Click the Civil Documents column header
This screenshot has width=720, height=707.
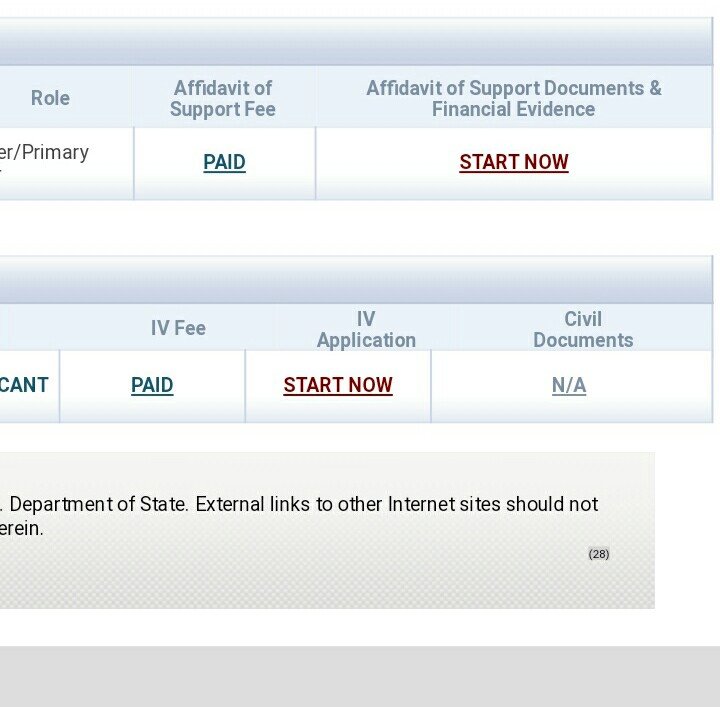point(583,329)
